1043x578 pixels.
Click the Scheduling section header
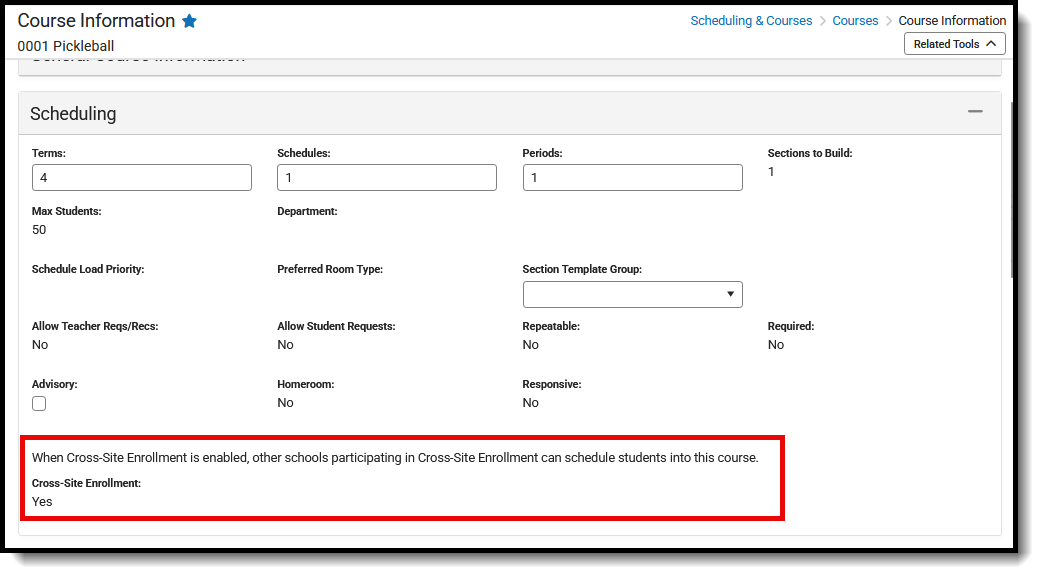pyautogui.click(x=73, y=113)
